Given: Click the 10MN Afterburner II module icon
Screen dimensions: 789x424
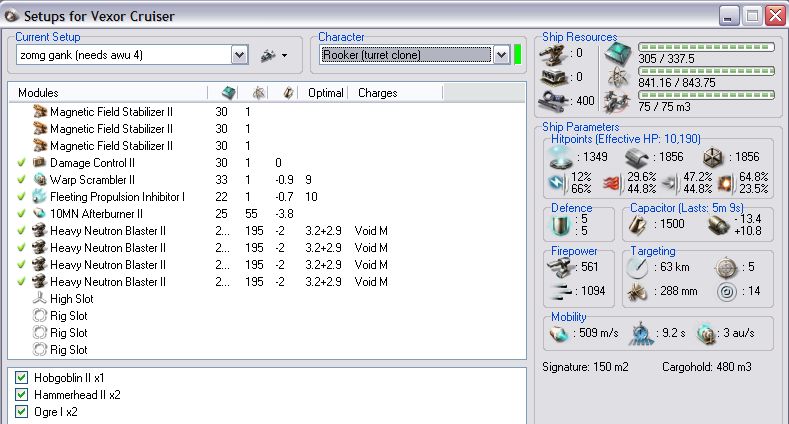Looking at the screenshot, I should [40, 213].
